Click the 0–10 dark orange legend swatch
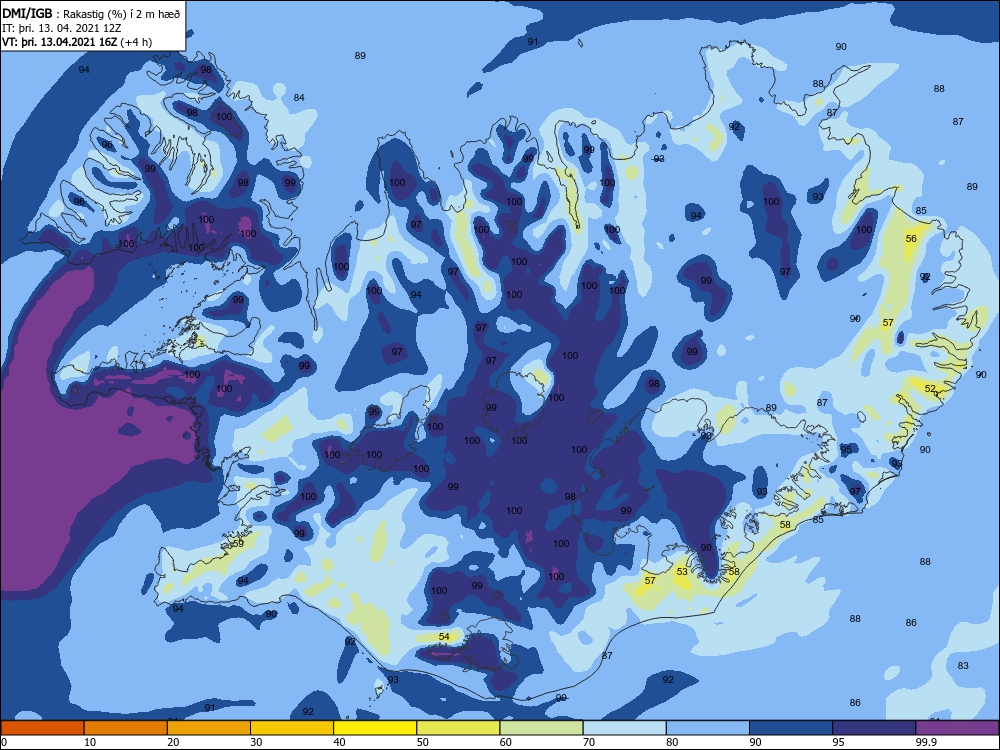1000x750 pixels. [x=42, y=728]
